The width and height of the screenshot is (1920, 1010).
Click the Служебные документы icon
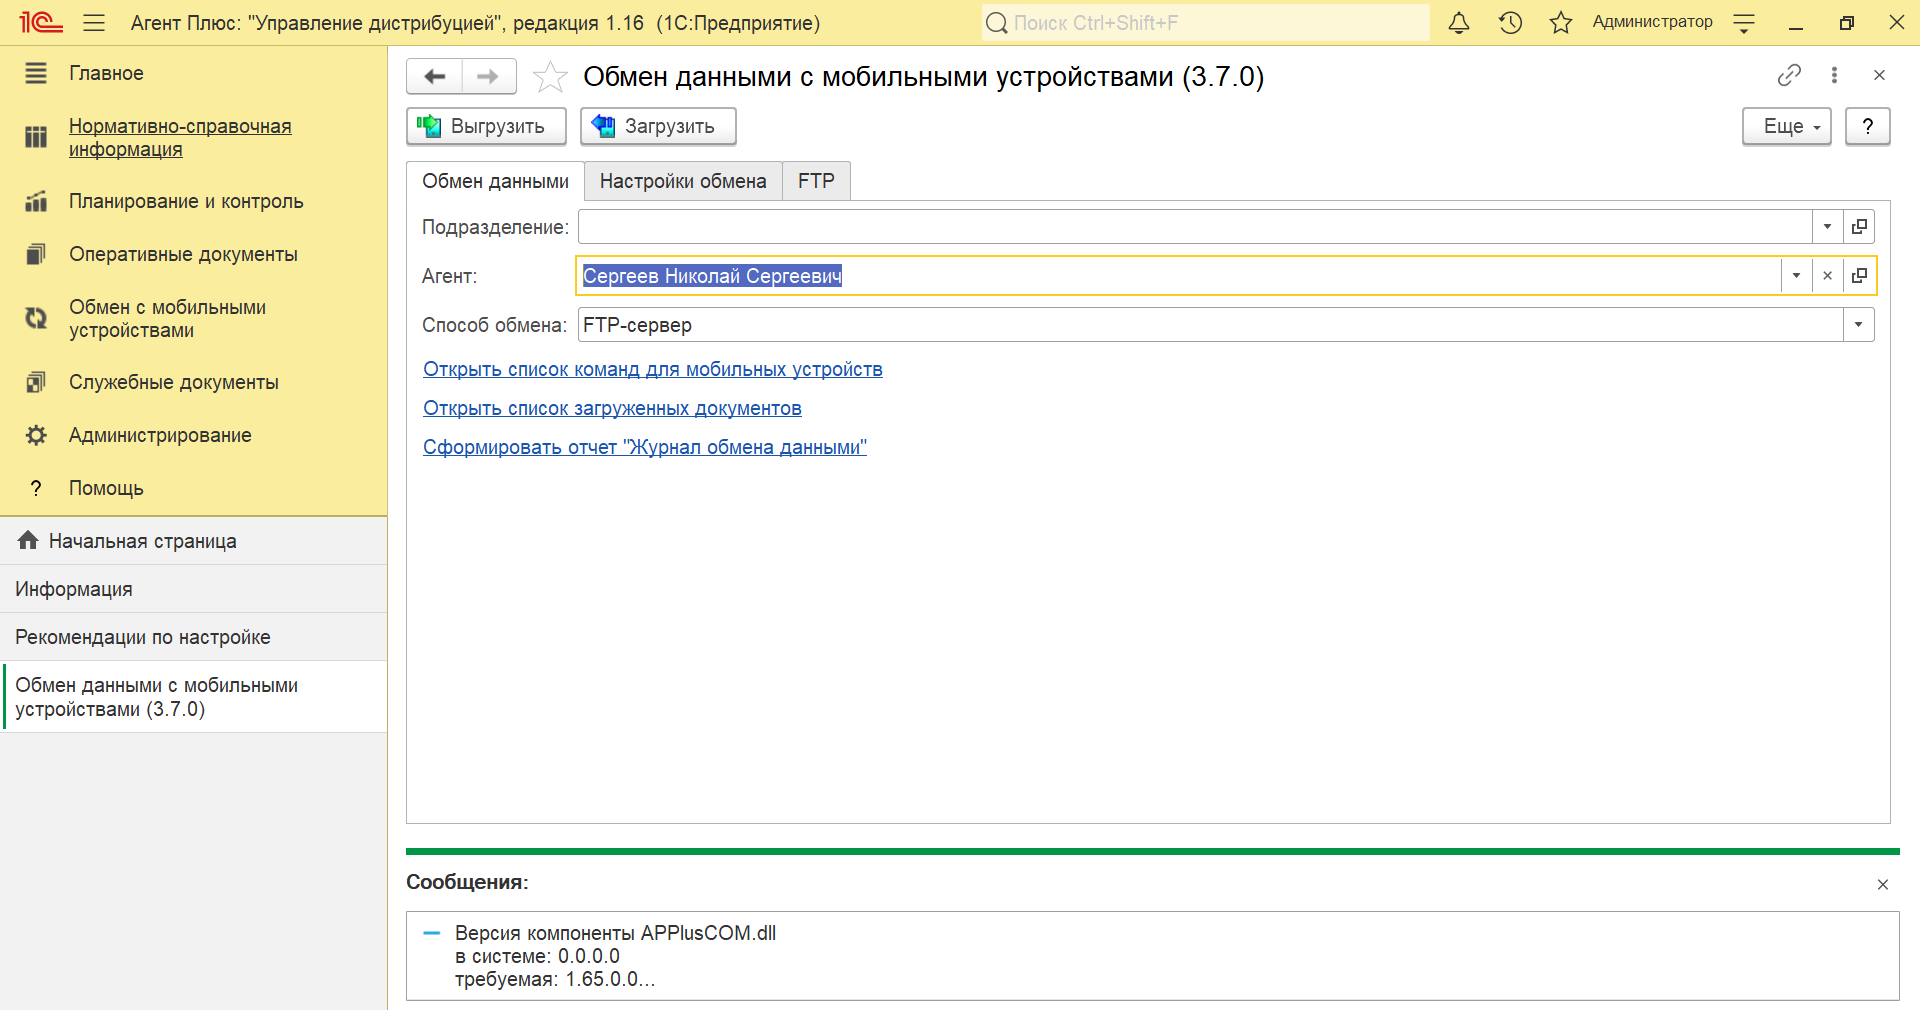[x=36, y=382]
